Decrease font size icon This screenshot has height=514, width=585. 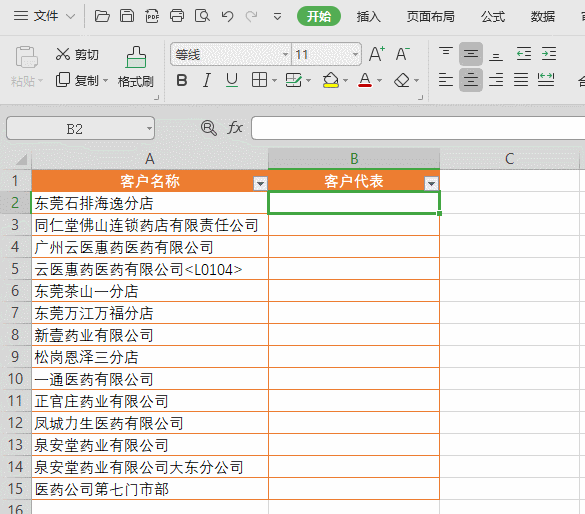[x=403, y=54]
